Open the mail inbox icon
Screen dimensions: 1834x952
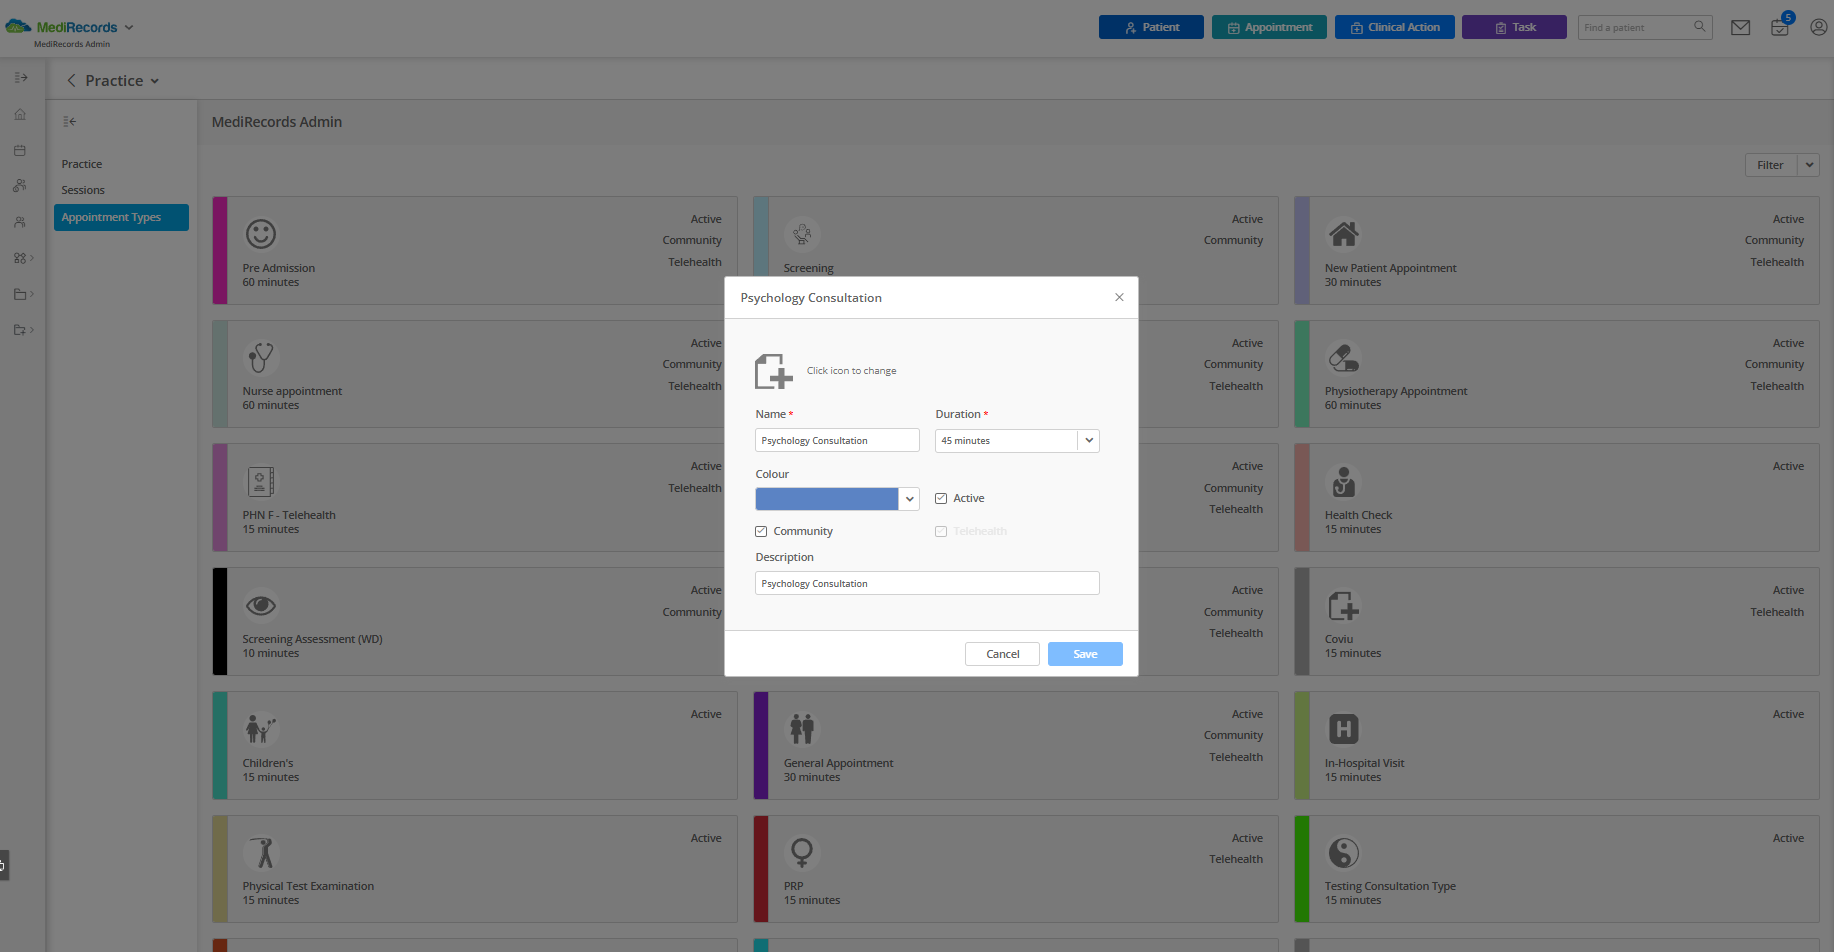click(x=1740, y=27)
